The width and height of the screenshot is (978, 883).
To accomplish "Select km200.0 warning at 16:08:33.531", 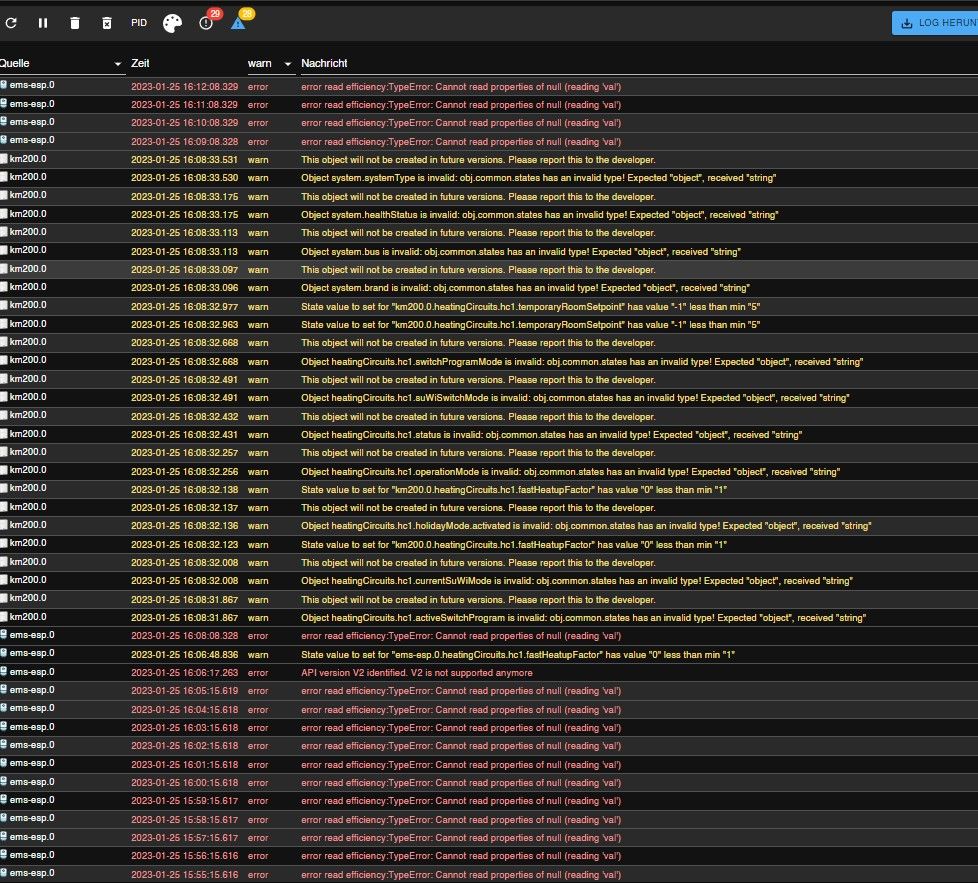I will point(489,160).
